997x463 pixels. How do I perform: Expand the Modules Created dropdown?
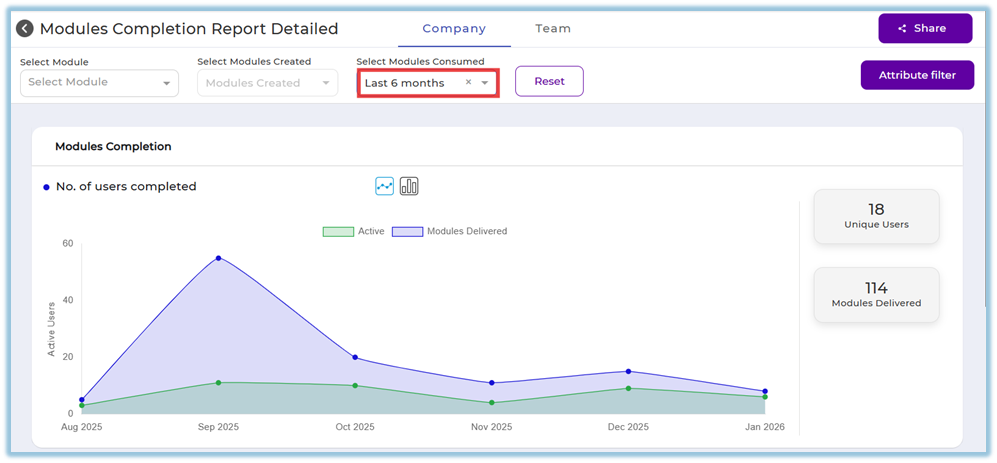coord(267,83)
